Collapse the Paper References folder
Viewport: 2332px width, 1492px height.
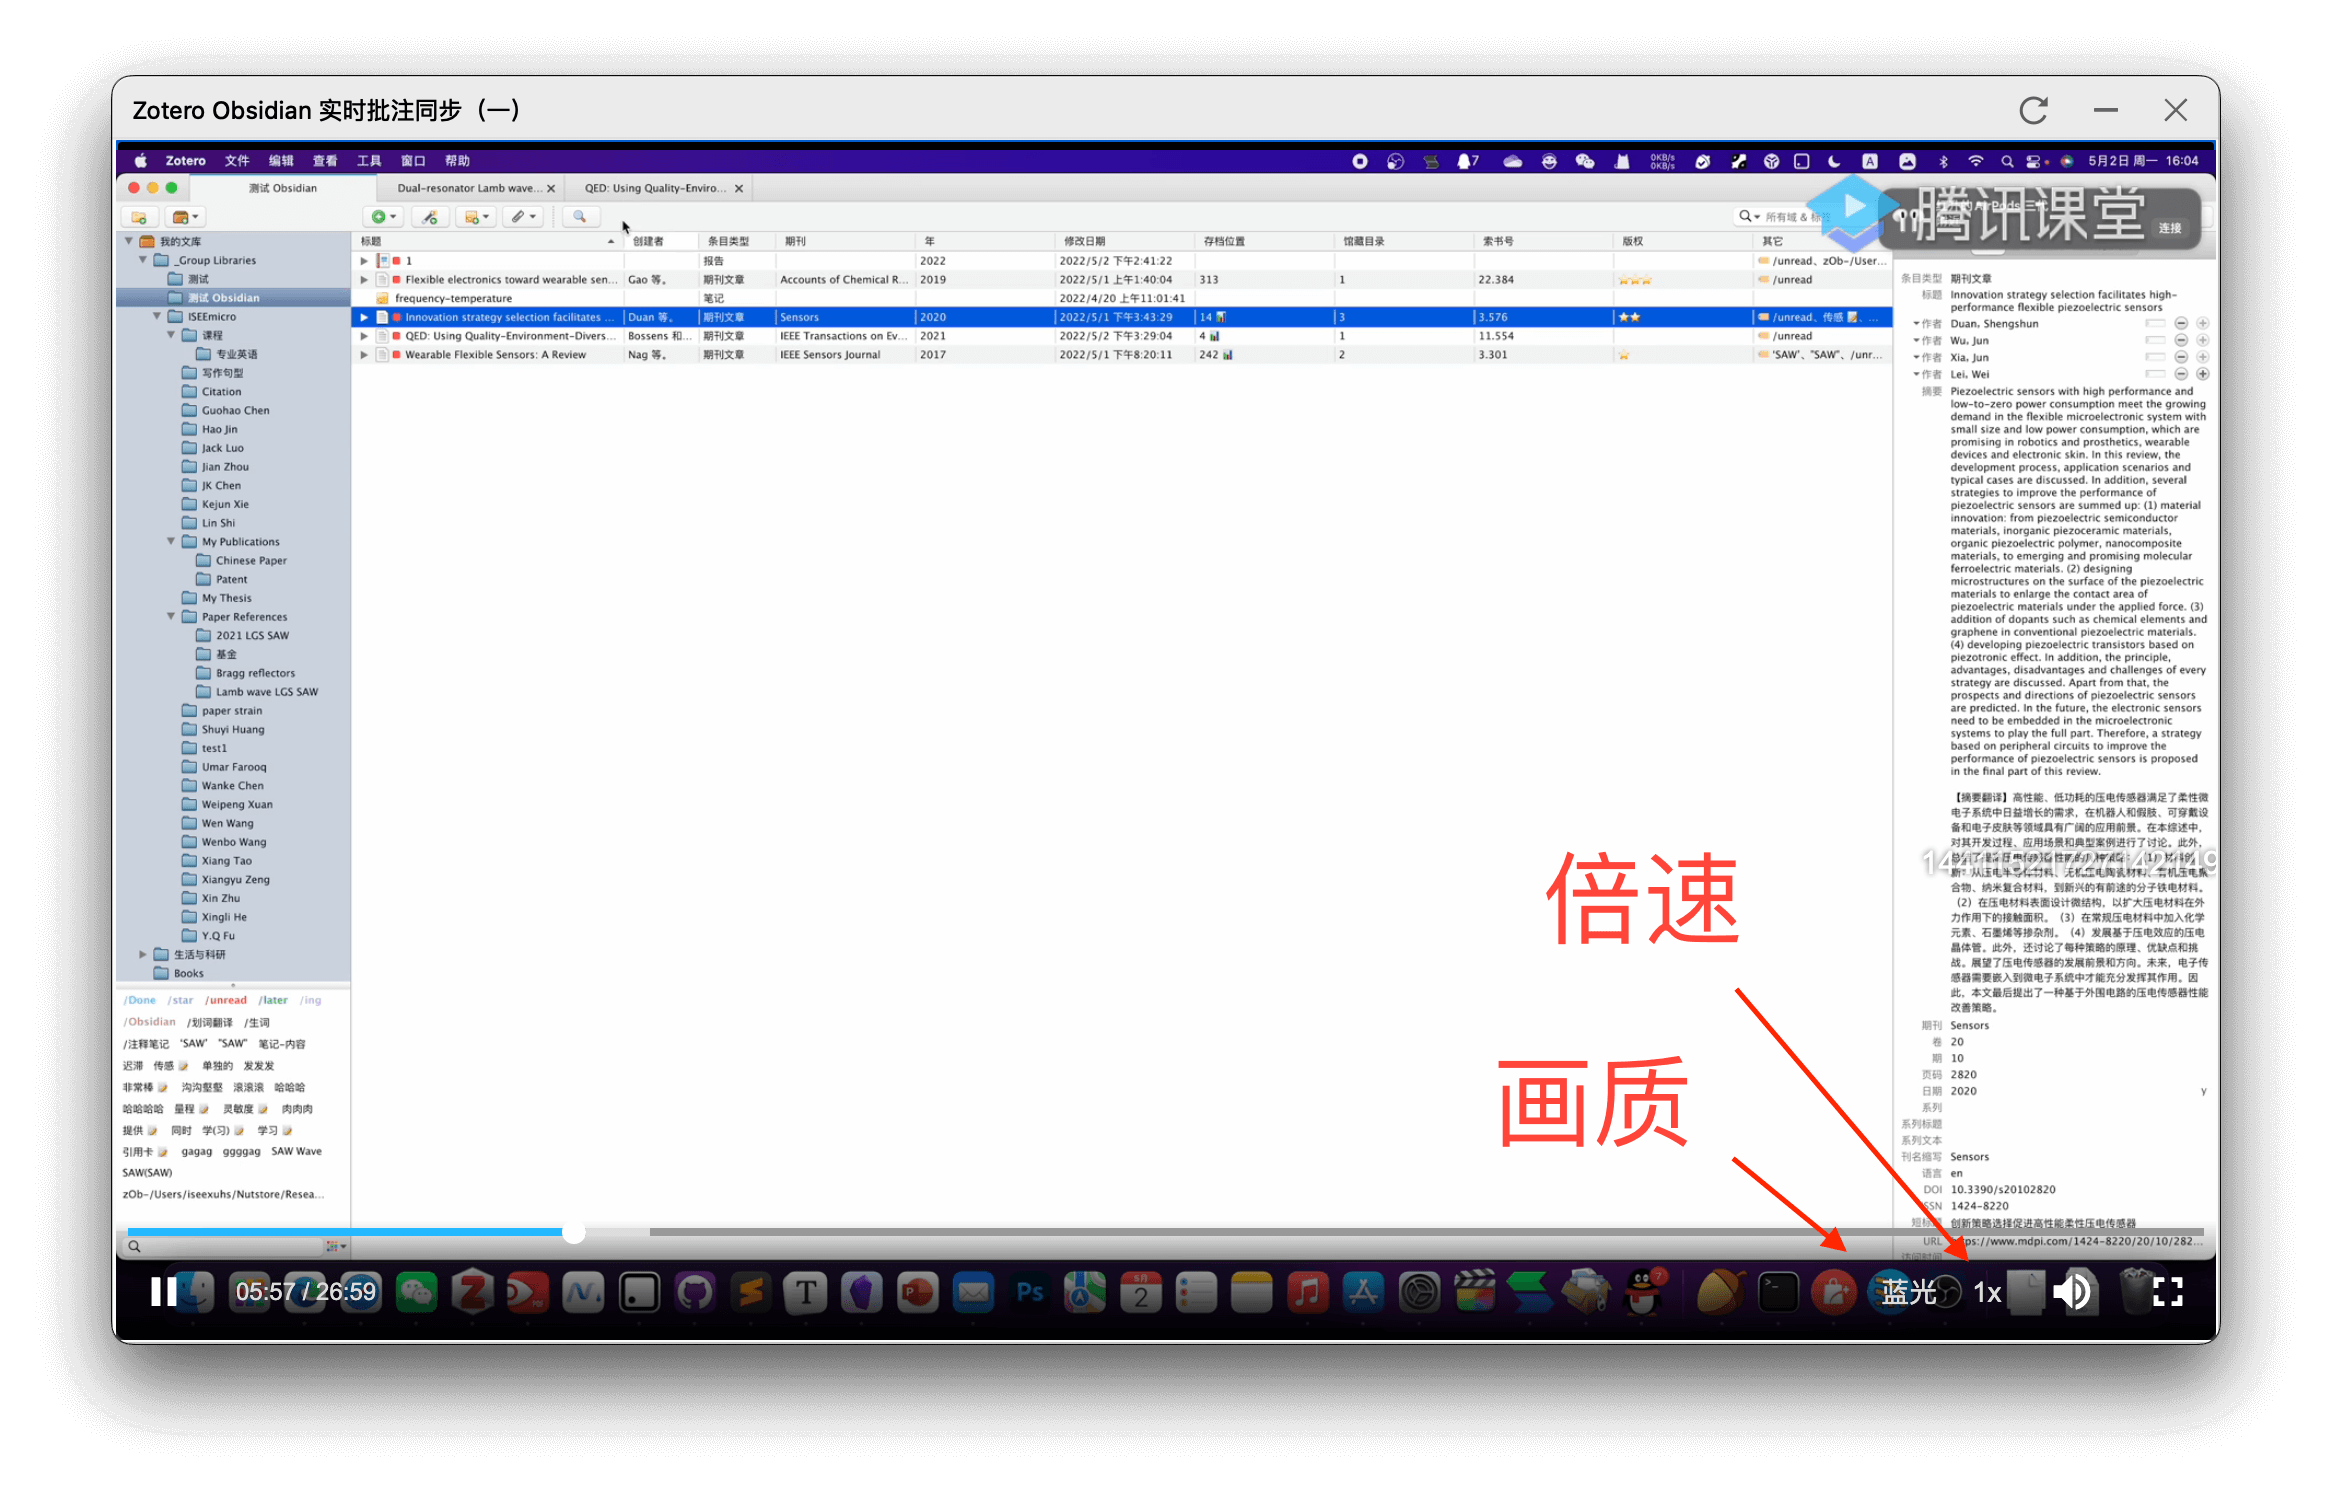pyautogui.click(x=171, y=616)
